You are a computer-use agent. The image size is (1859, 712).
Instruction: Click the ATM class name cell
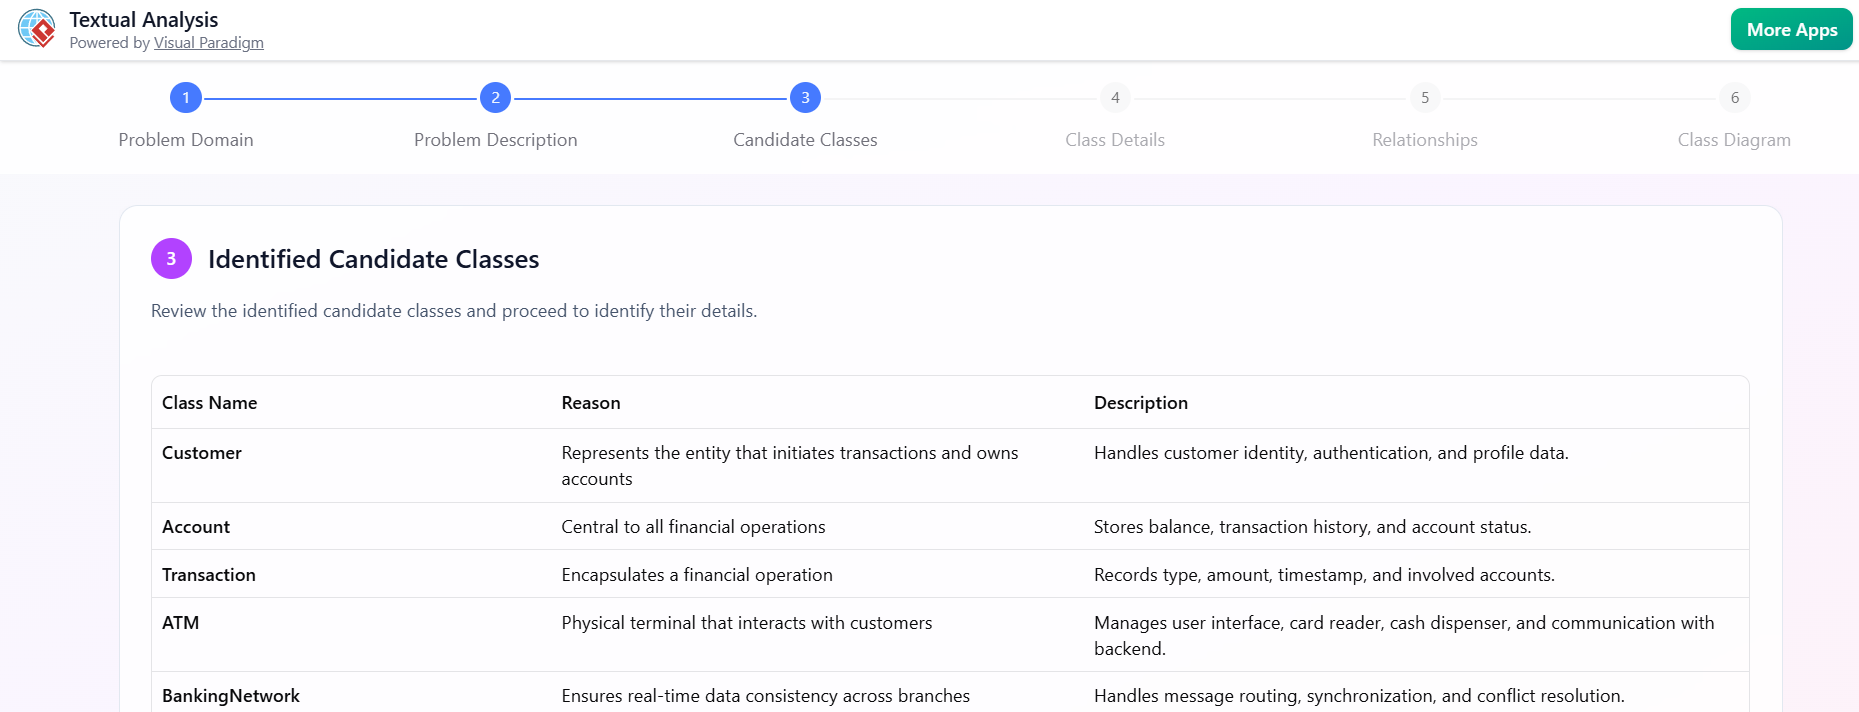pos(181,623)
